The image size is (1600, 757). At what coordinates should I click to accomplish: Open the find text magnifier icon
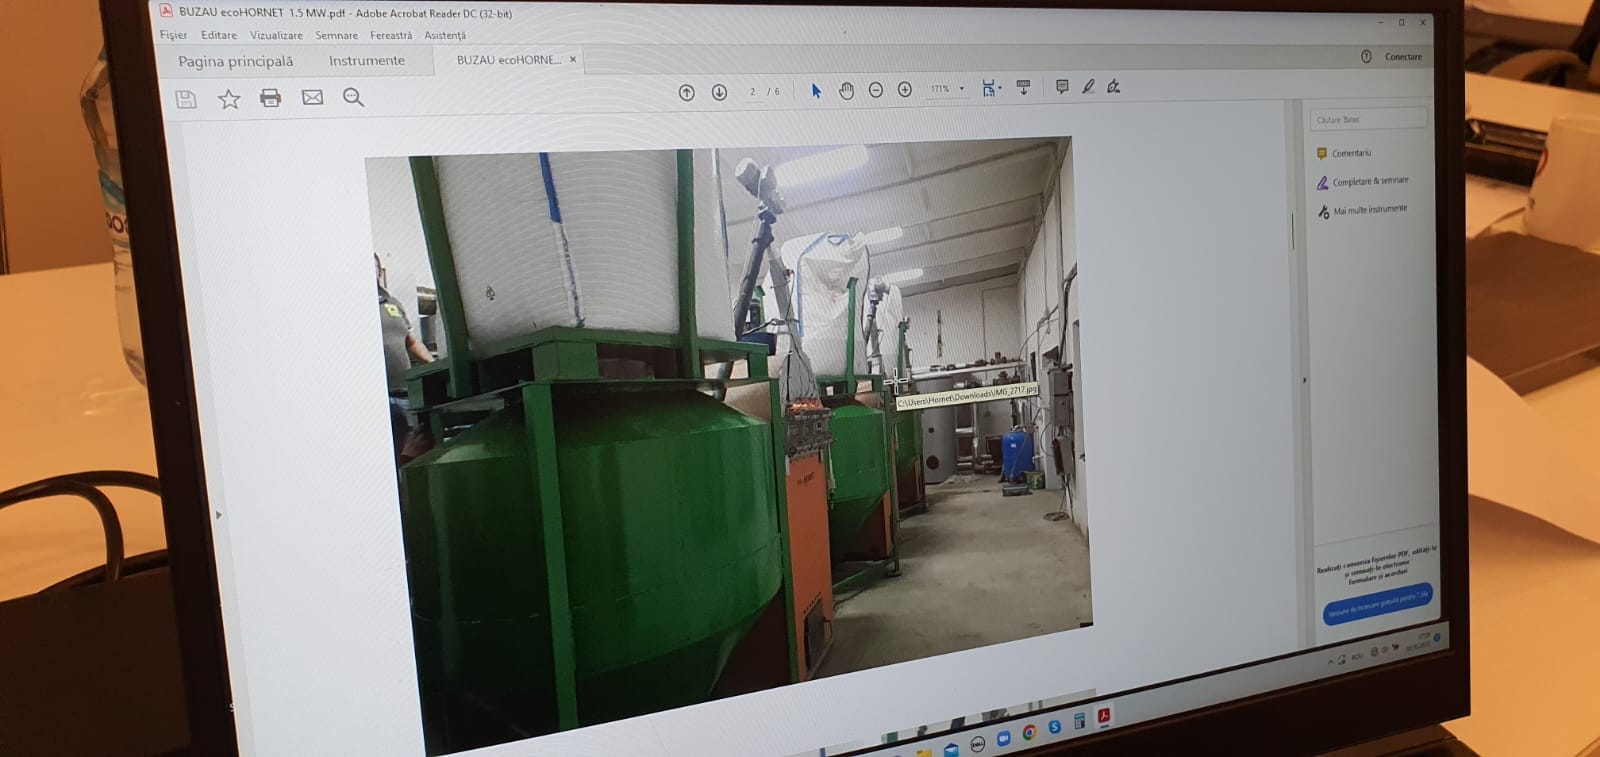coord(353,97)
